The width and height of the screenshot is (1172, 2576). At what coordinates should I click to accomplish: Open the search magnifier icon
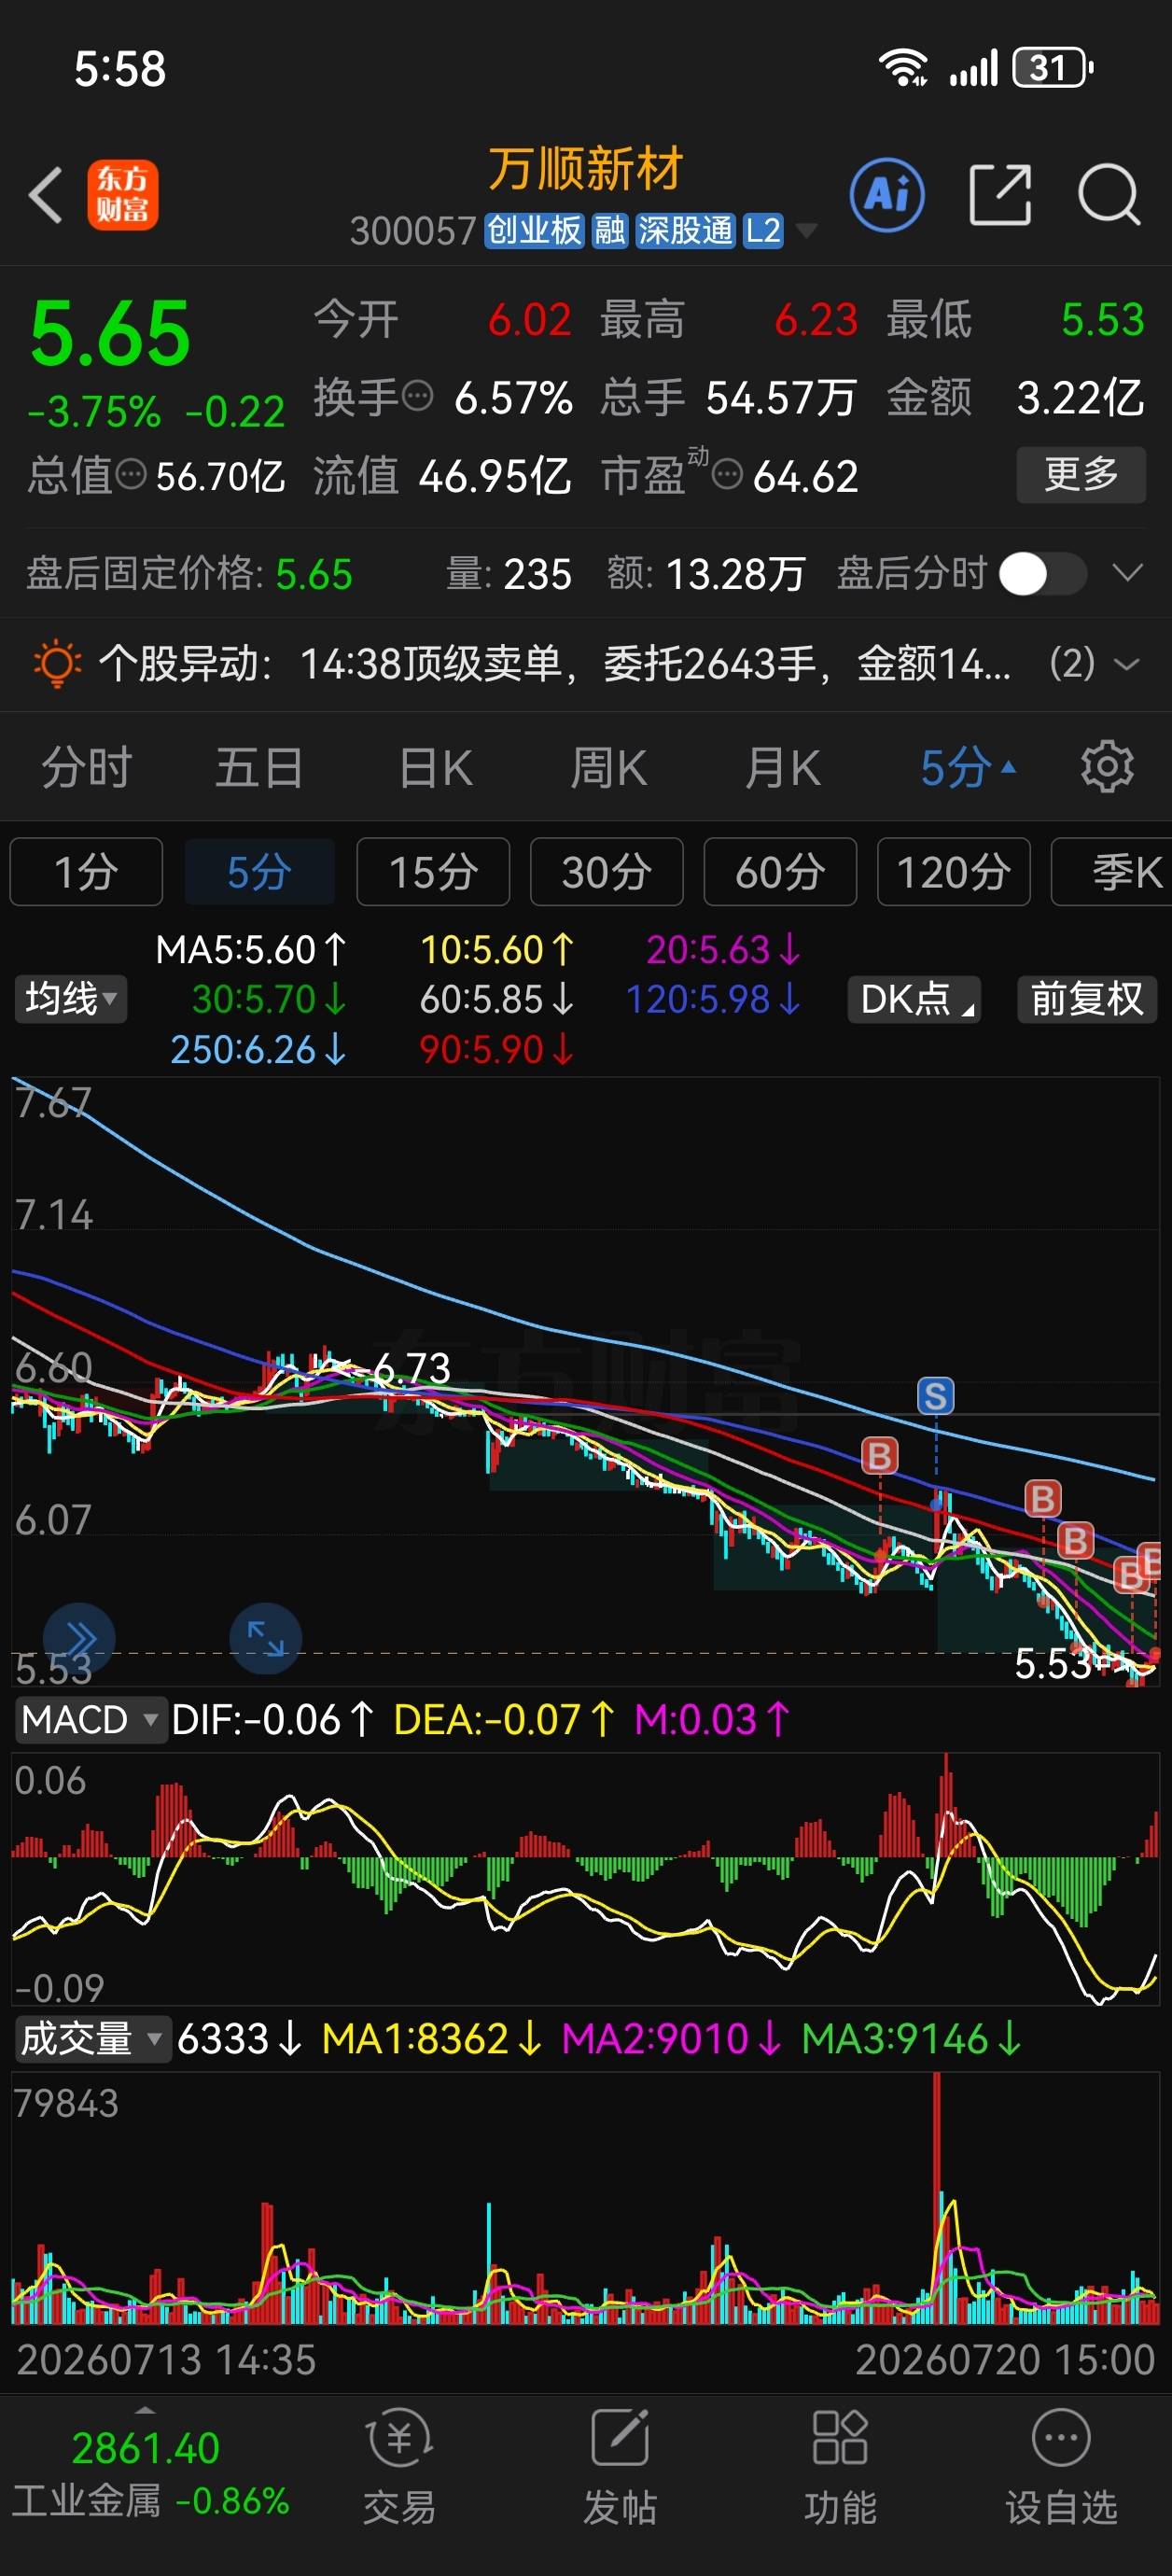[x=1109, y=194]
